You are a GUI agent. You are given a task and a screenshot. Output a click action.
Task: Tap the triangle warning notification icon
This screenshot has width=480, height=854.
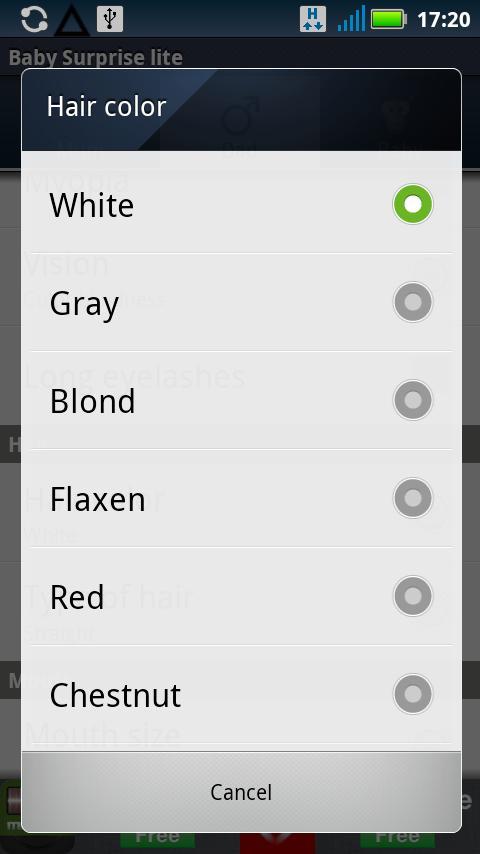[x=72, y=21]
